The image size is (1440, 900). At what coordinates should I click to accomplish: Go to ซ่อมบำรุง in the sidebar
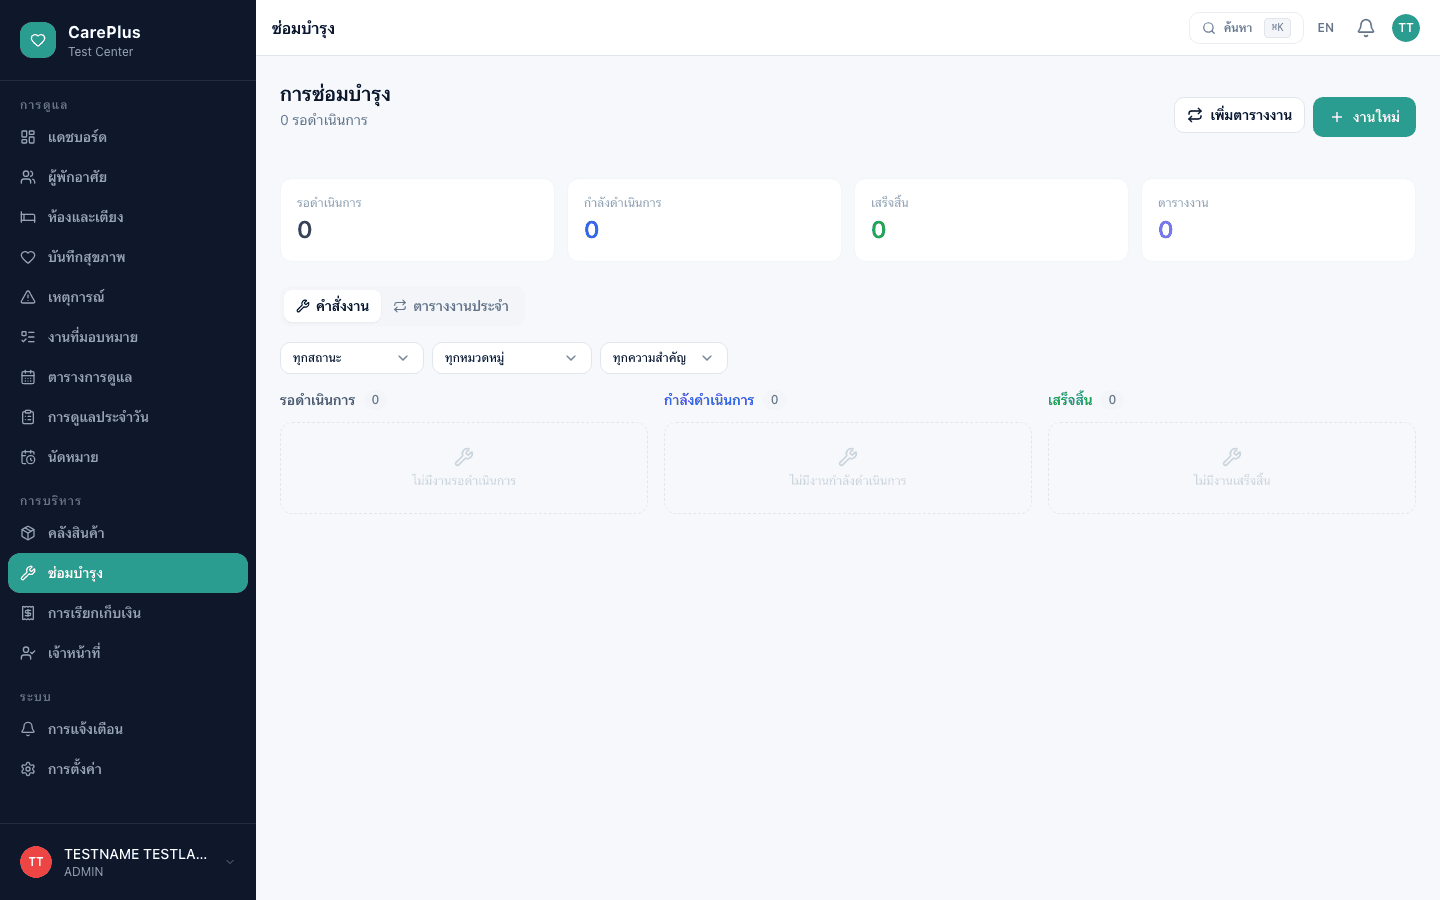click(128, 573)
